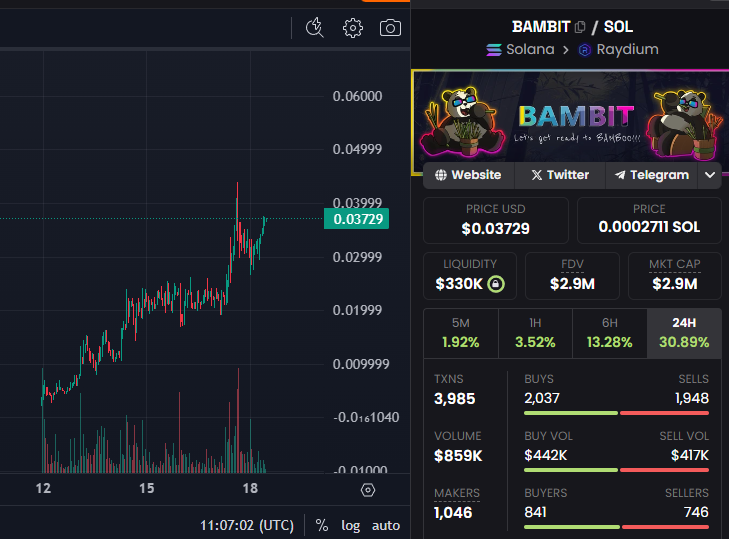Open the BAMBIT Telegram link
Image resolution: width=729 pixels, height=539 pixels.
[x=652, y=175]
